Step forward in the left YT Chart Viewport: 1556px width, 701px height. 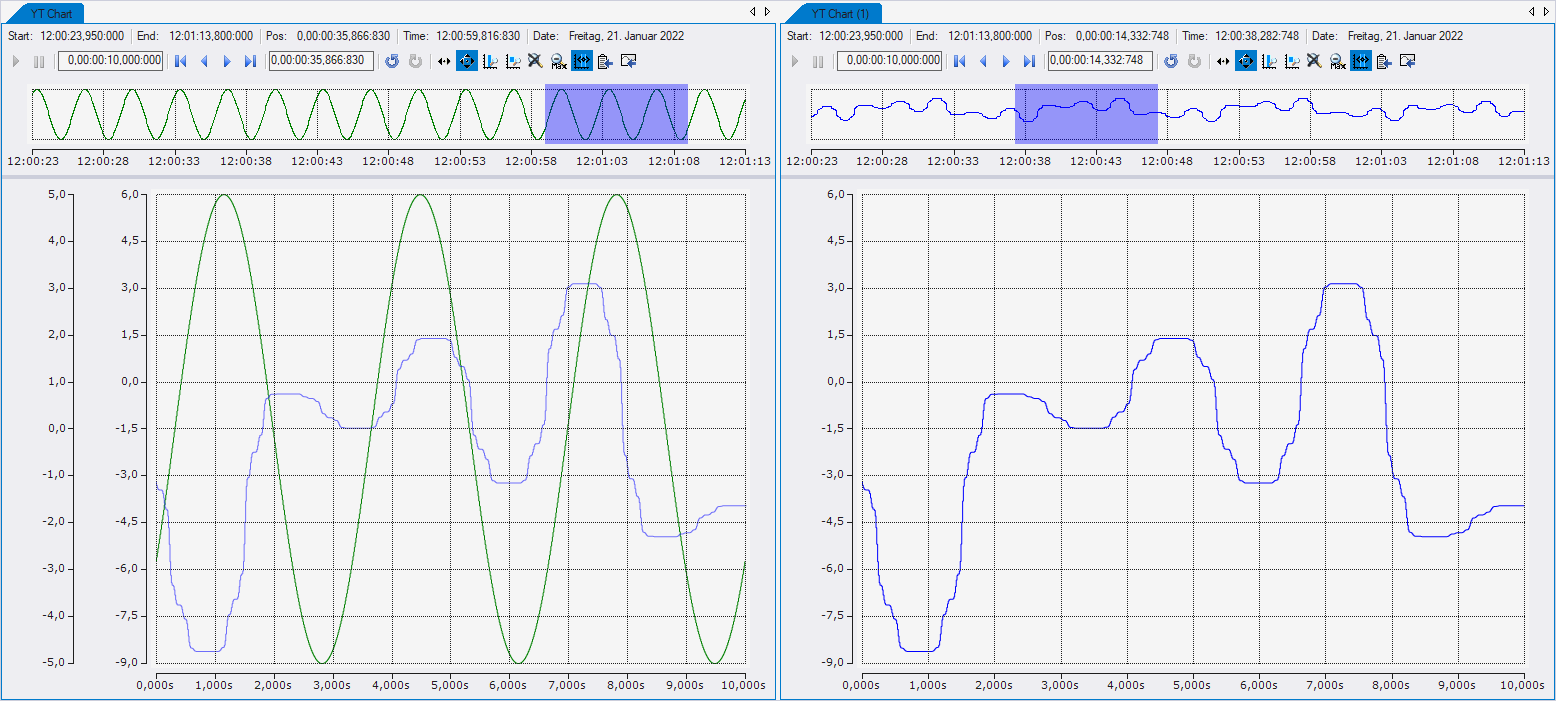tap(227, 61)
